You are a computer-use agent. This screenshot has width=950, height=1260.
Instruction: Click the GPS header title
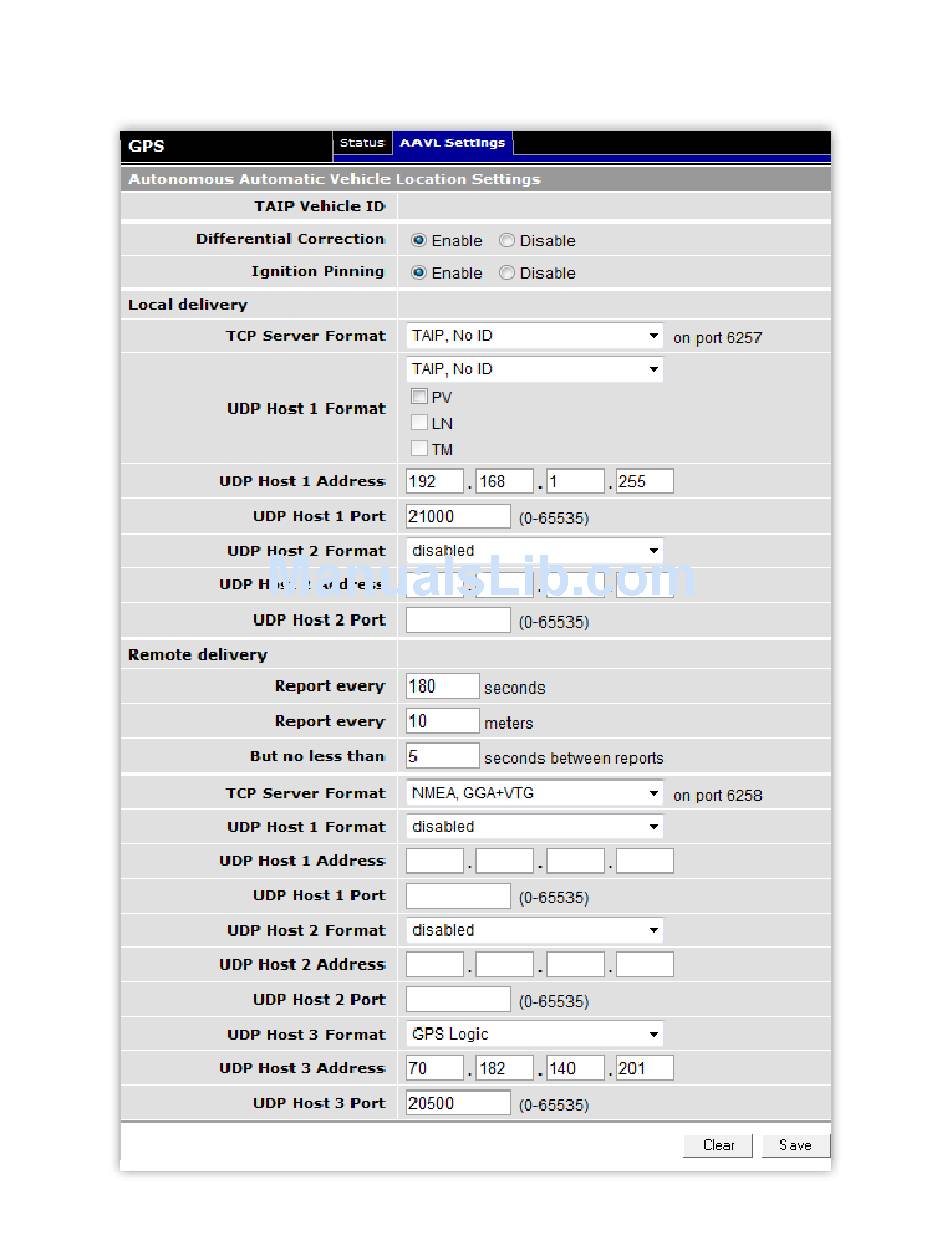click(146, 146)
